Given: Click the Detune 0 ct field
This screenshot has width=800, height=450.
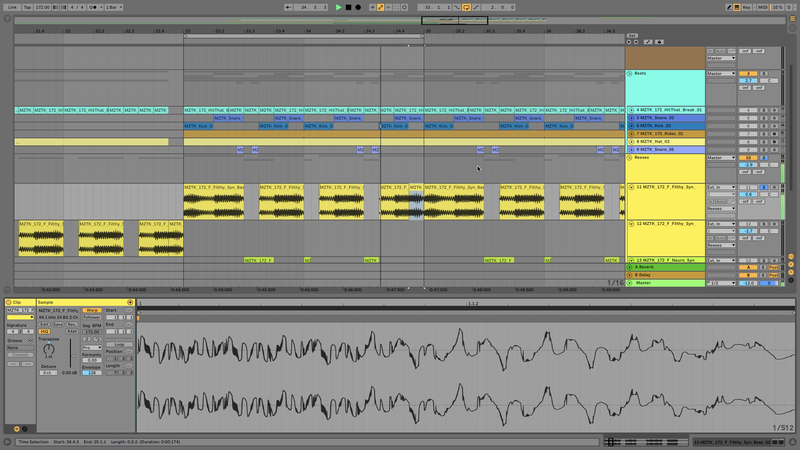Looking at the screenshot, I should point(48,373).
